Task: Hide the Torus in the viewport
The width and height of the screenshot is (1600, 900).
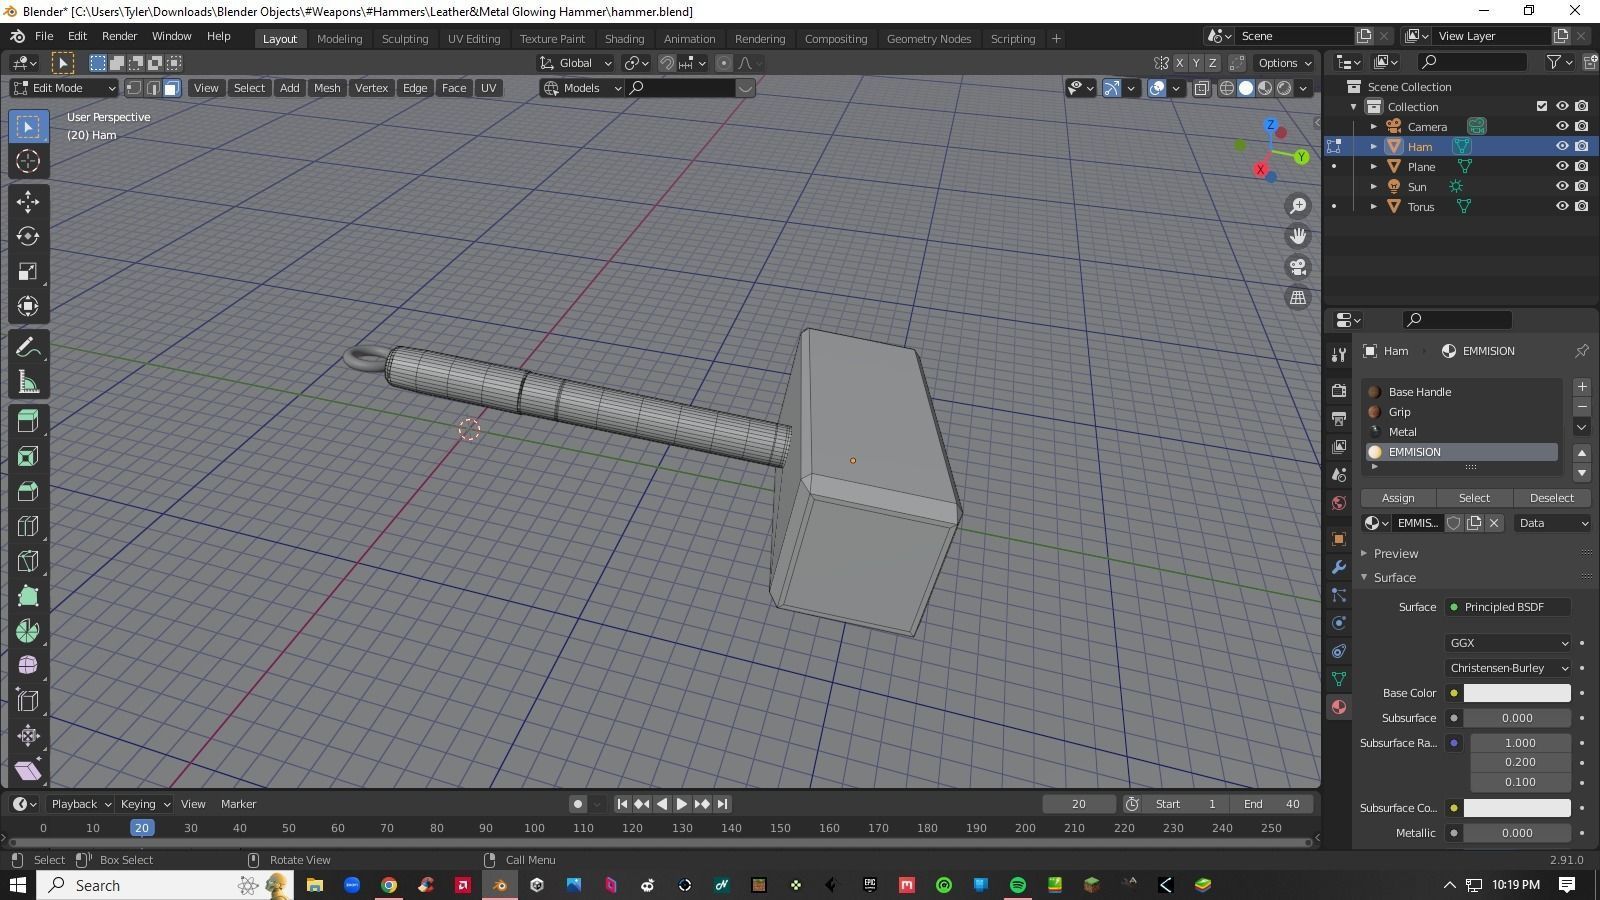Action: [x=1562, y=206]
